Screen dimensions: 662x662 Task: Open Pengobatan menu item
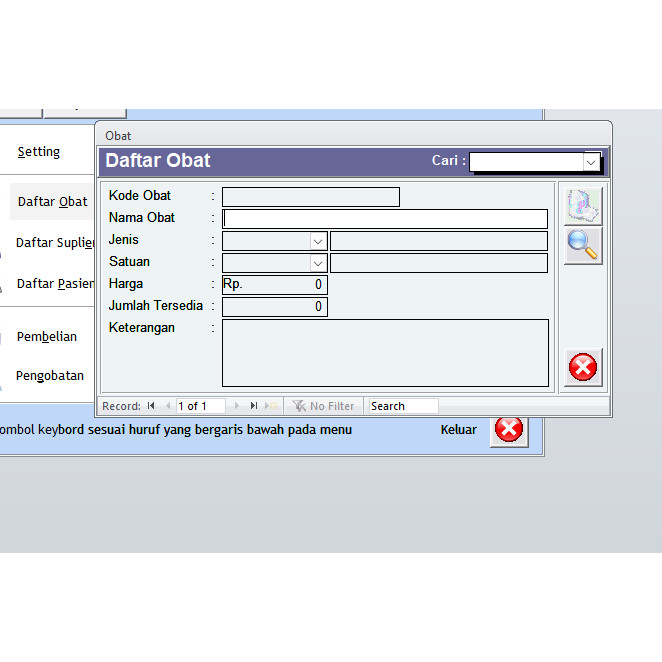[50, 376]
